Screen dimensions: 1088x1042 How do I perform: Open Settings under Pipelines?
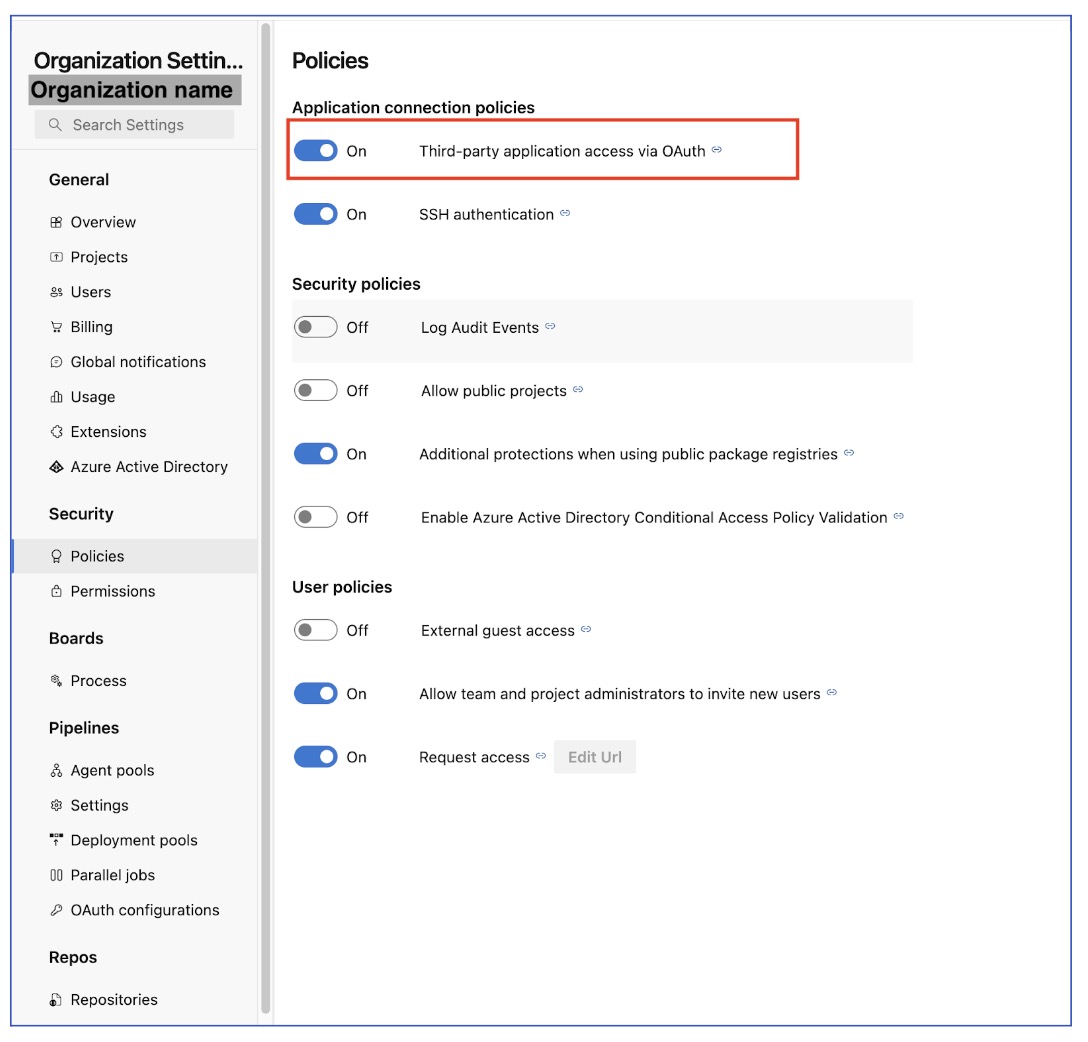(135, 805)
